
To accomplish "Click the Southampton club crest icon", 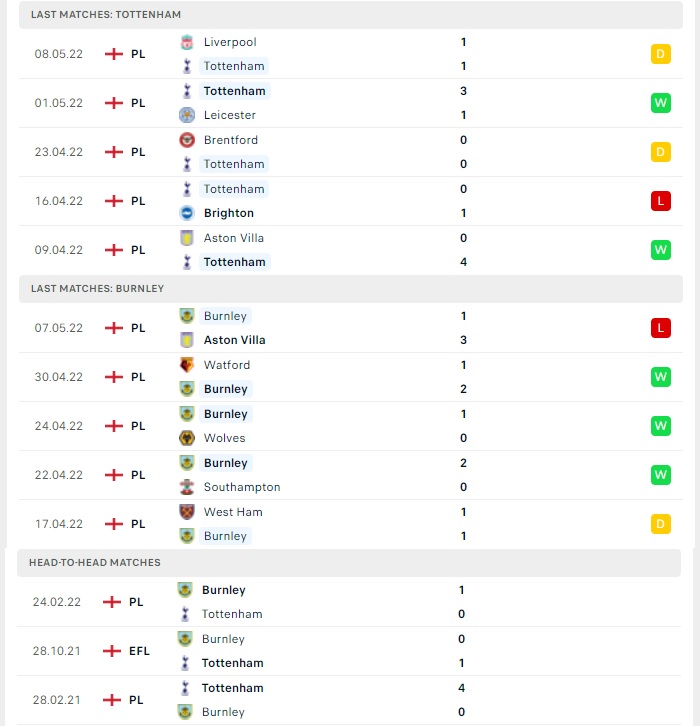I will coord(187,487).
